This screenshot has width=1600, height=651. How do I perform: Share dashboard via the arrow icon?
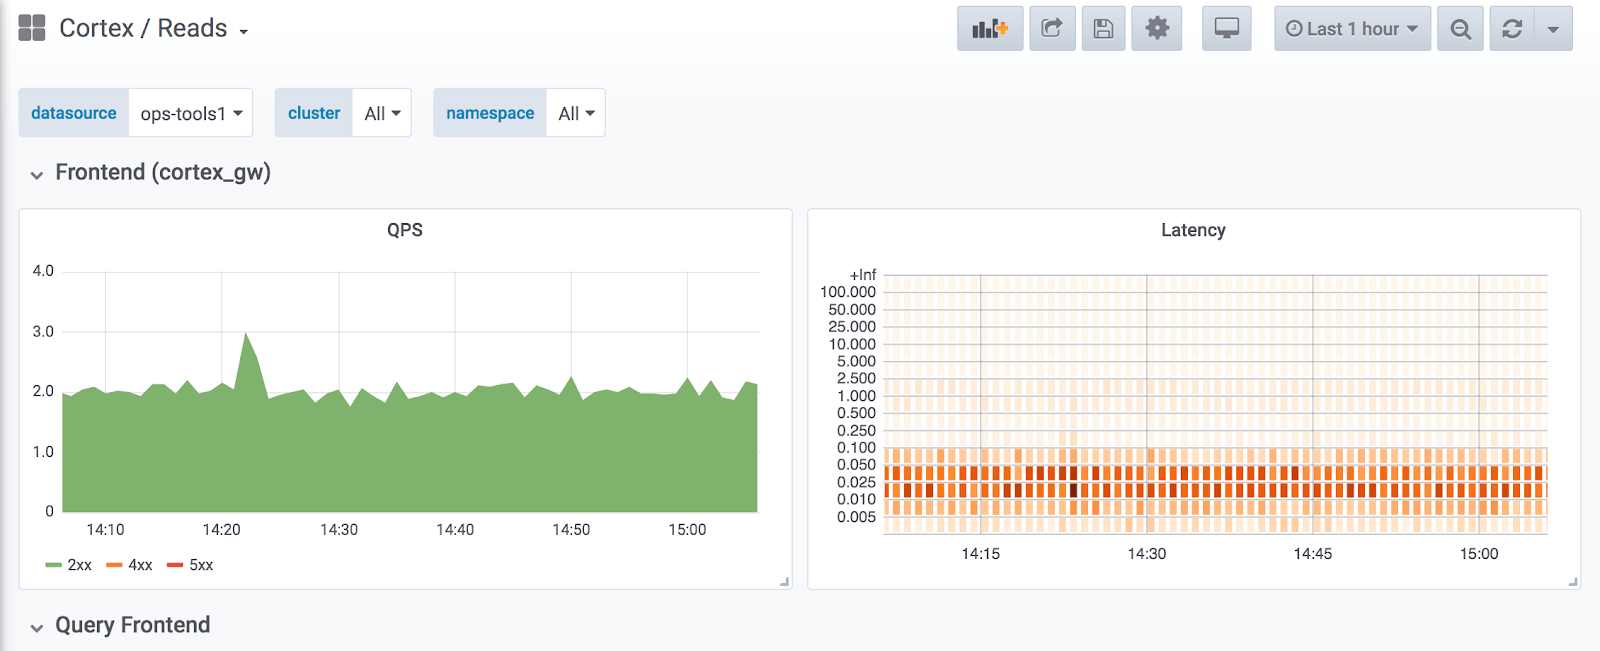1052,29
